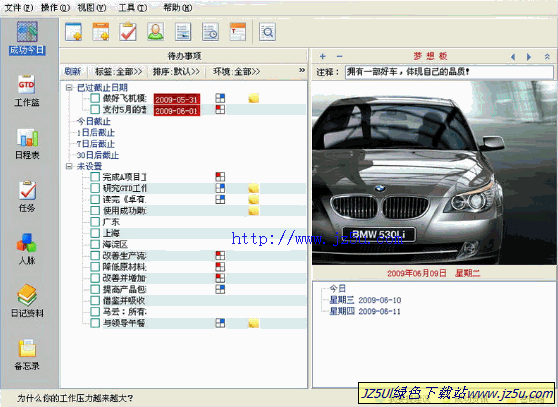Screen dimensions: 558x407
Task: Collapse the 未设置 tree group
Action: pyautogui.click(x=69, y=166)
